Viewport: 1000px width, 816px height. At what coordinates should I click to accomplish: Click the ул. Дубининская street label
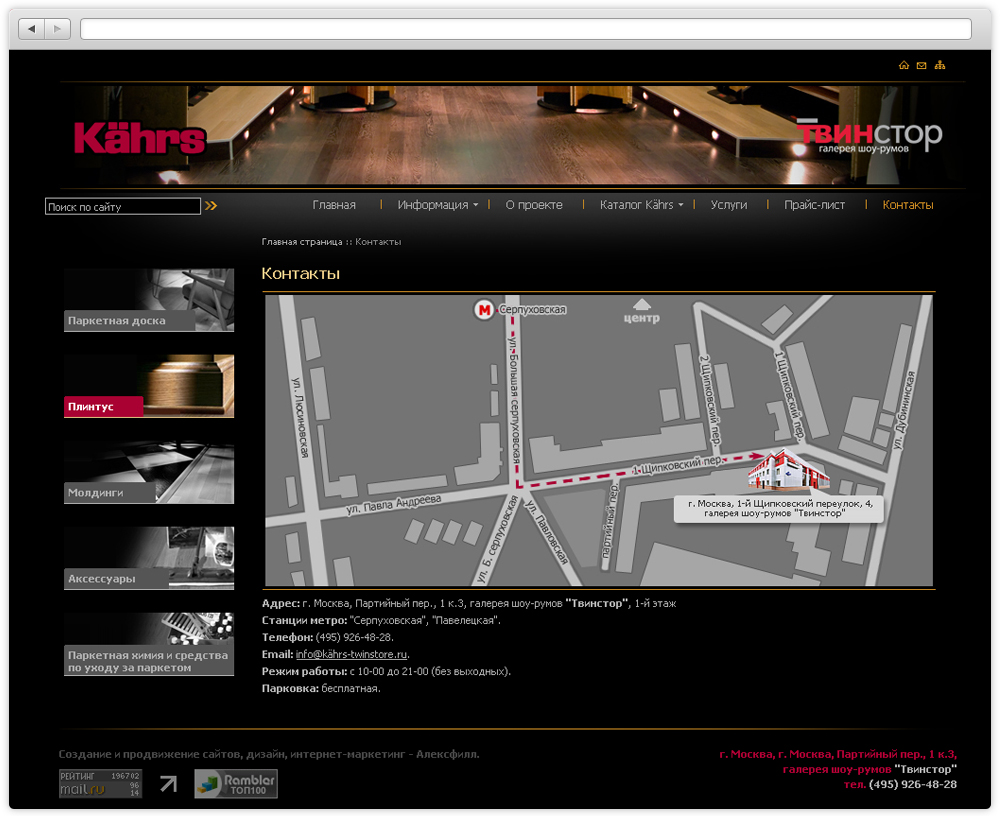coord(904,410)
